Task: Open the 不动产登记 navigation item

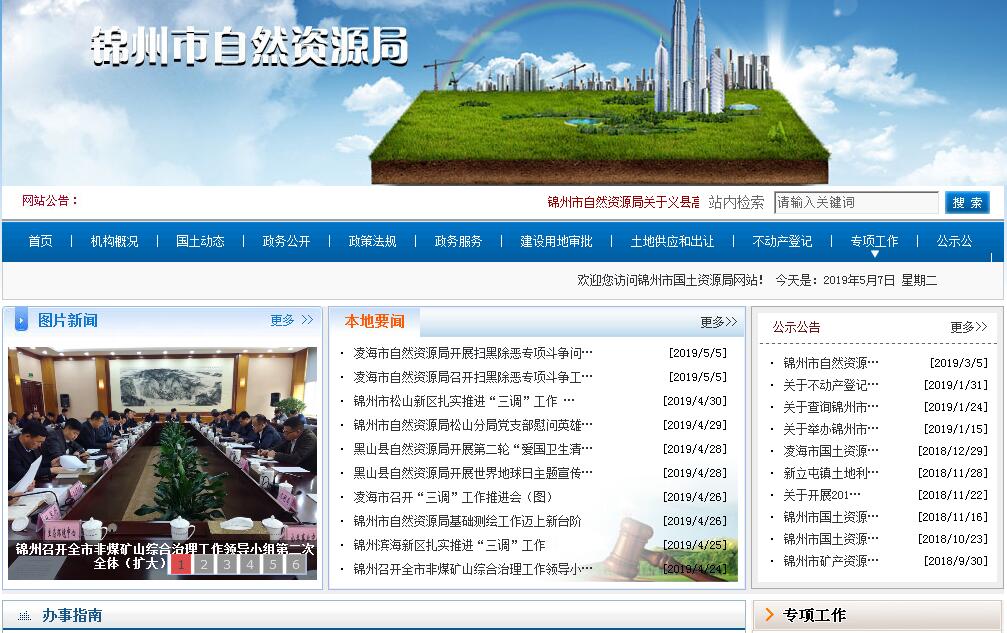Action: tap(782, 241)
